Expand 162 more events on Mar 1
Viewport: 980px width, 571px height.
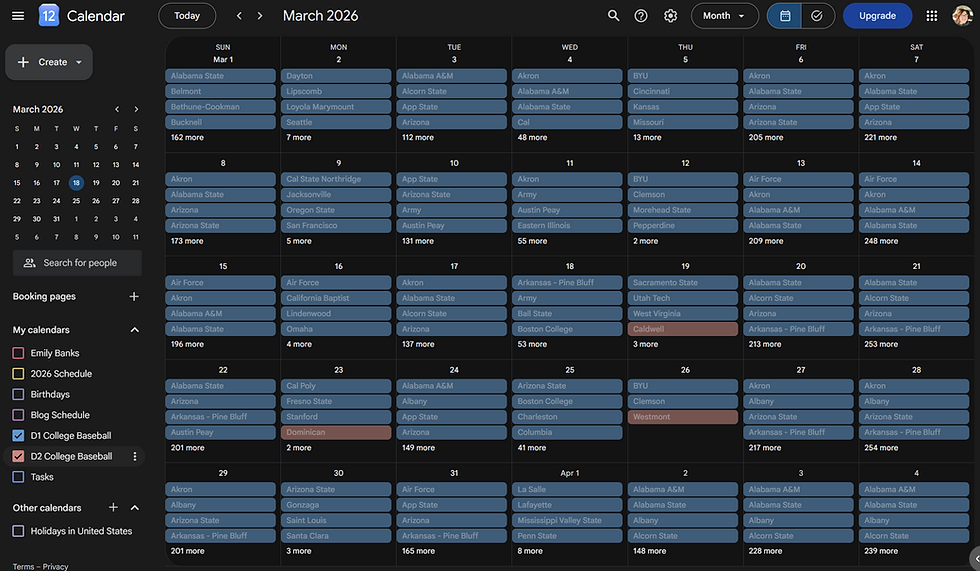pos(187,137)
